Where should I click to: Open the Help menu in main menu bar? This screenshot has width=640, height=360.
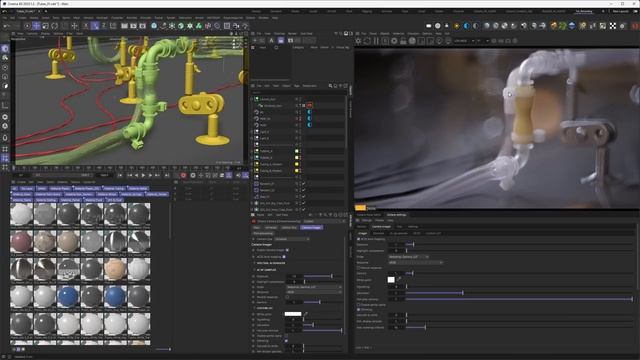click(x=275, y=18)
